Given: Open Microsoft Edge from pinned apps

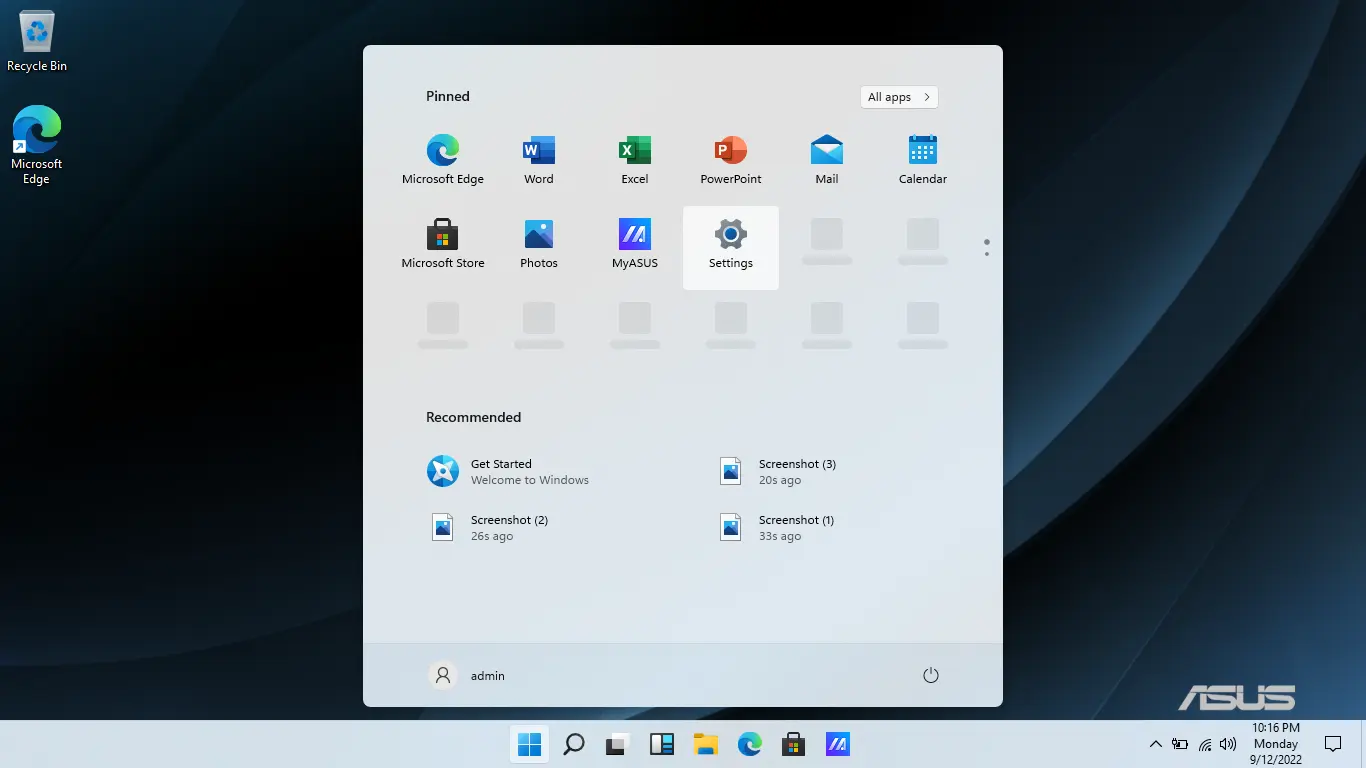Looking at the screenshot, I should (442, 160).
